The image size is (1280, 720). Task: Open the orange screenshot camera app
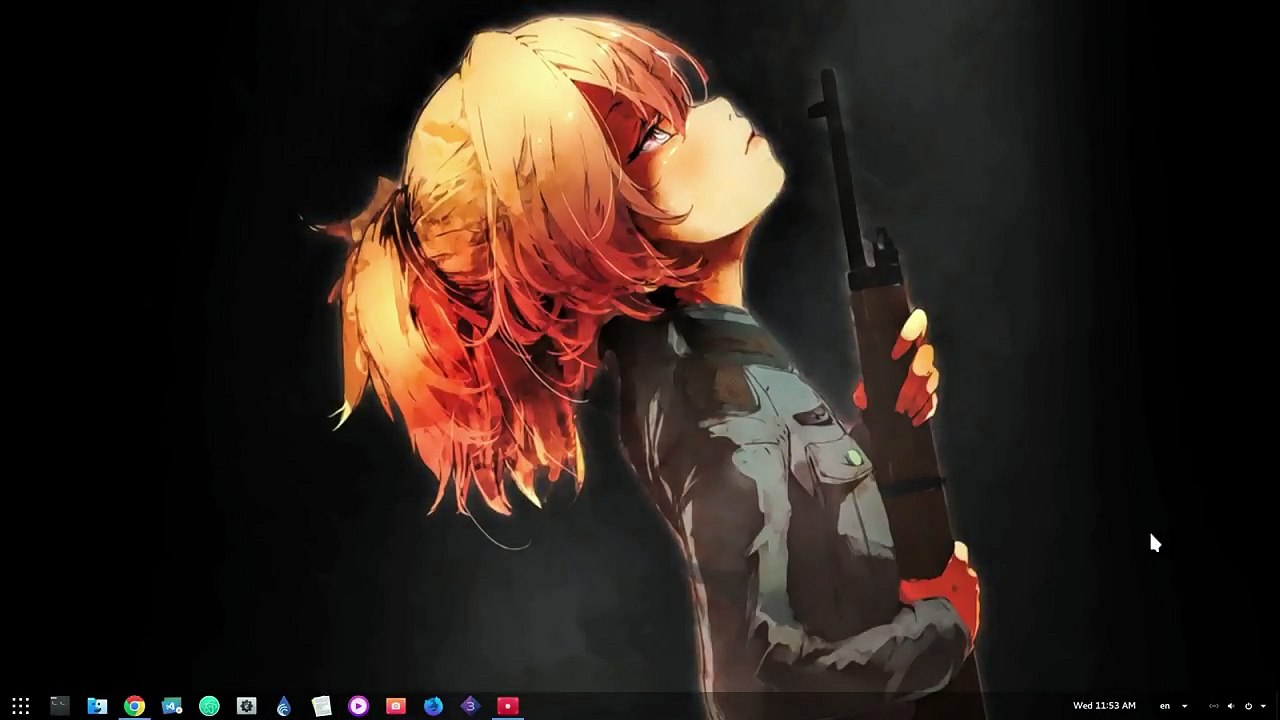(396, 706)
